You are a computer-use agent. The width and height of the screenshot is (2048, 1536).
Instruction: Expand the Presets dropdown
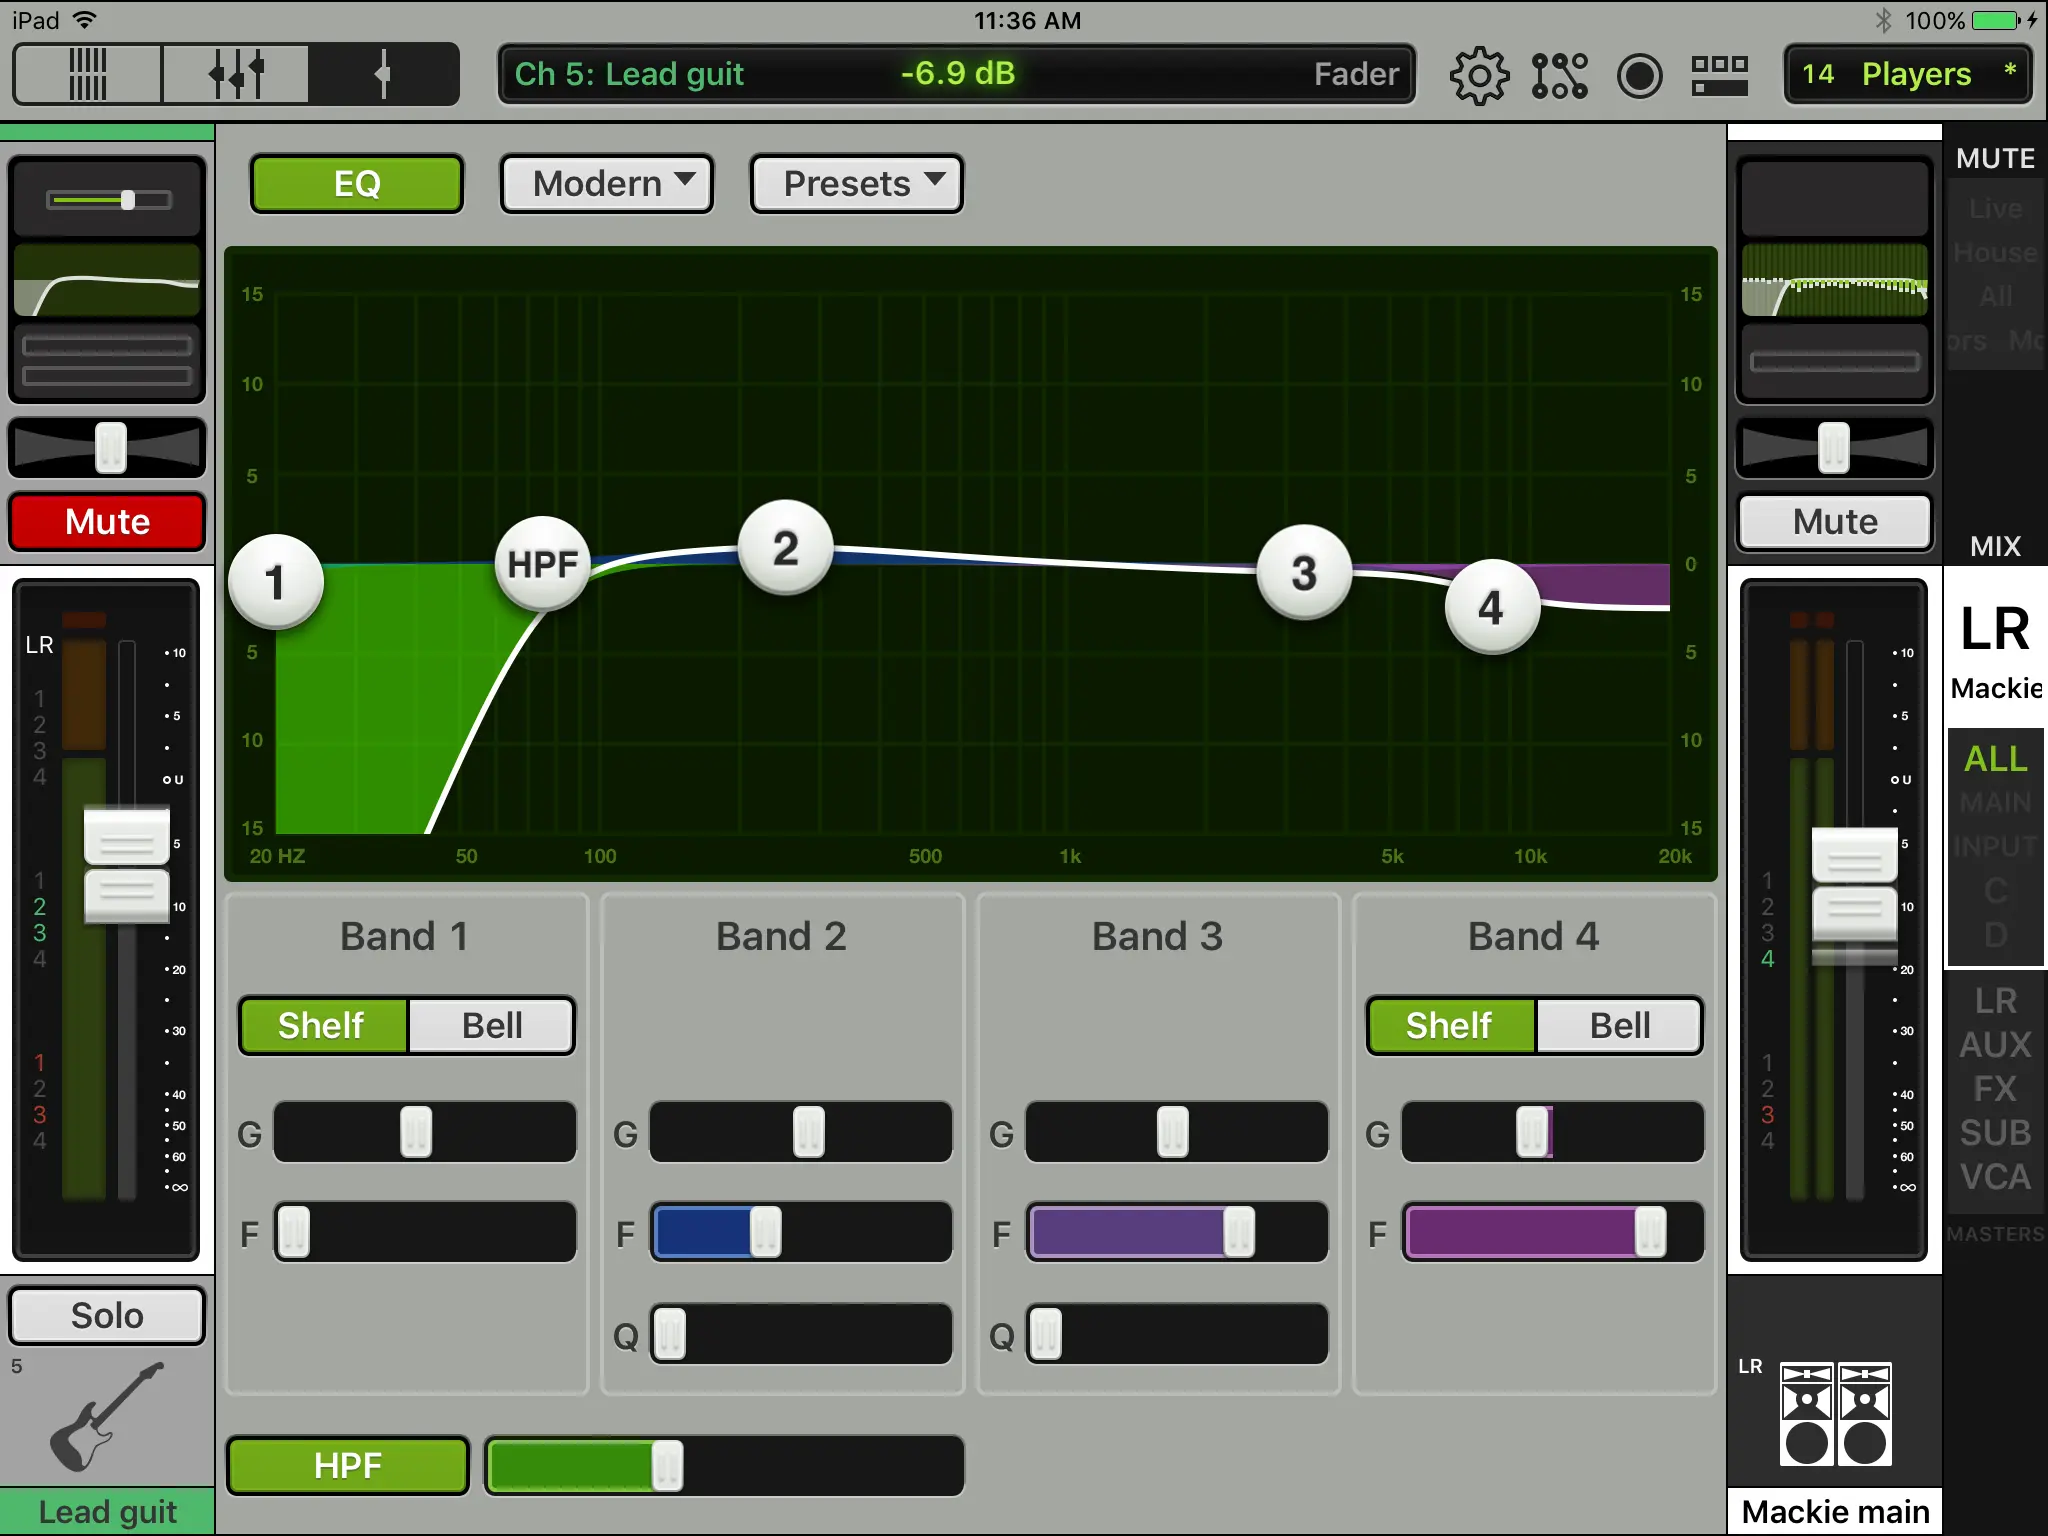pyautogui.click(x=857, y=184)
